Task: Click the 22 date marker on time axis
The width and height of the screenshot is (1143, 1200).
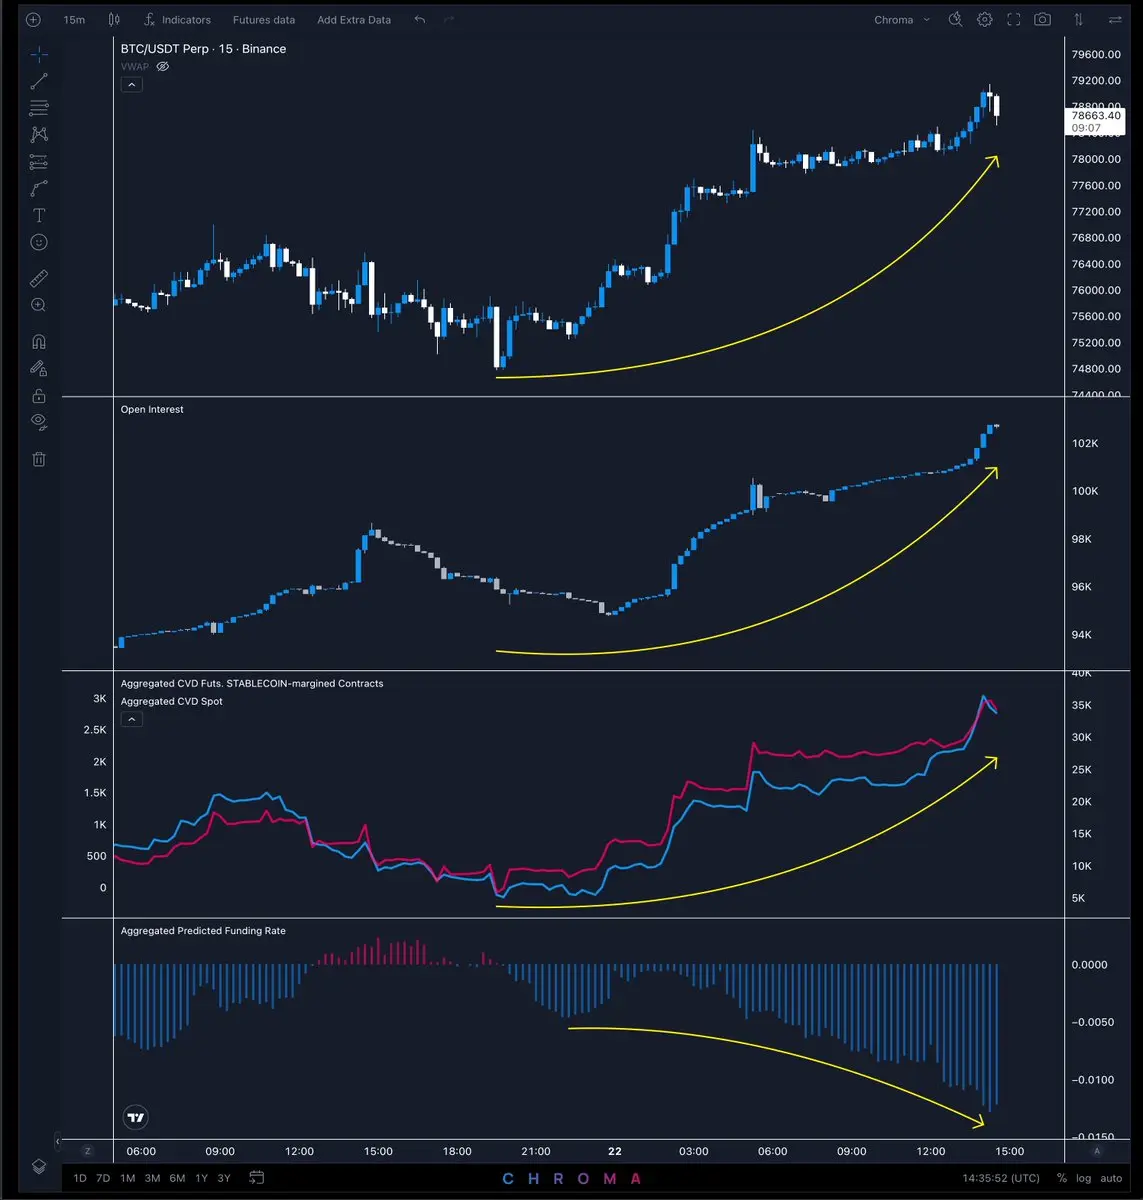Action: point(615,1151)
